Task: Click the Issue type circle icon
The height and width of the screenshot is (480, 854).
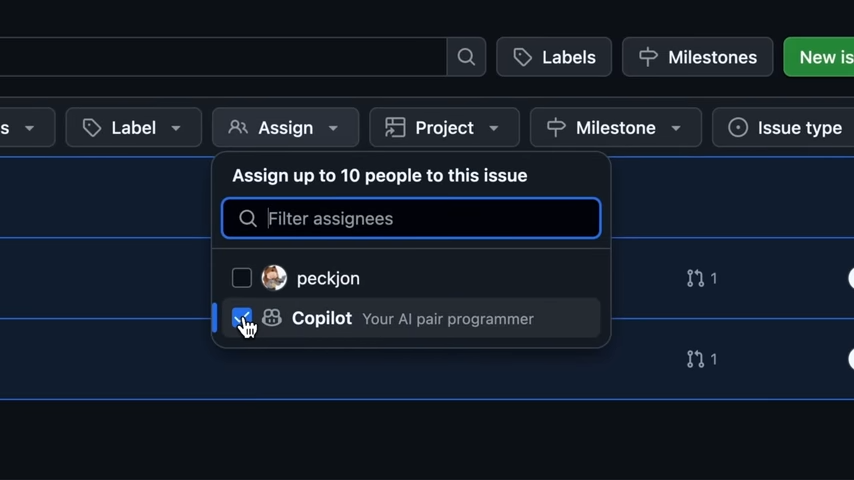Action: 738,128
